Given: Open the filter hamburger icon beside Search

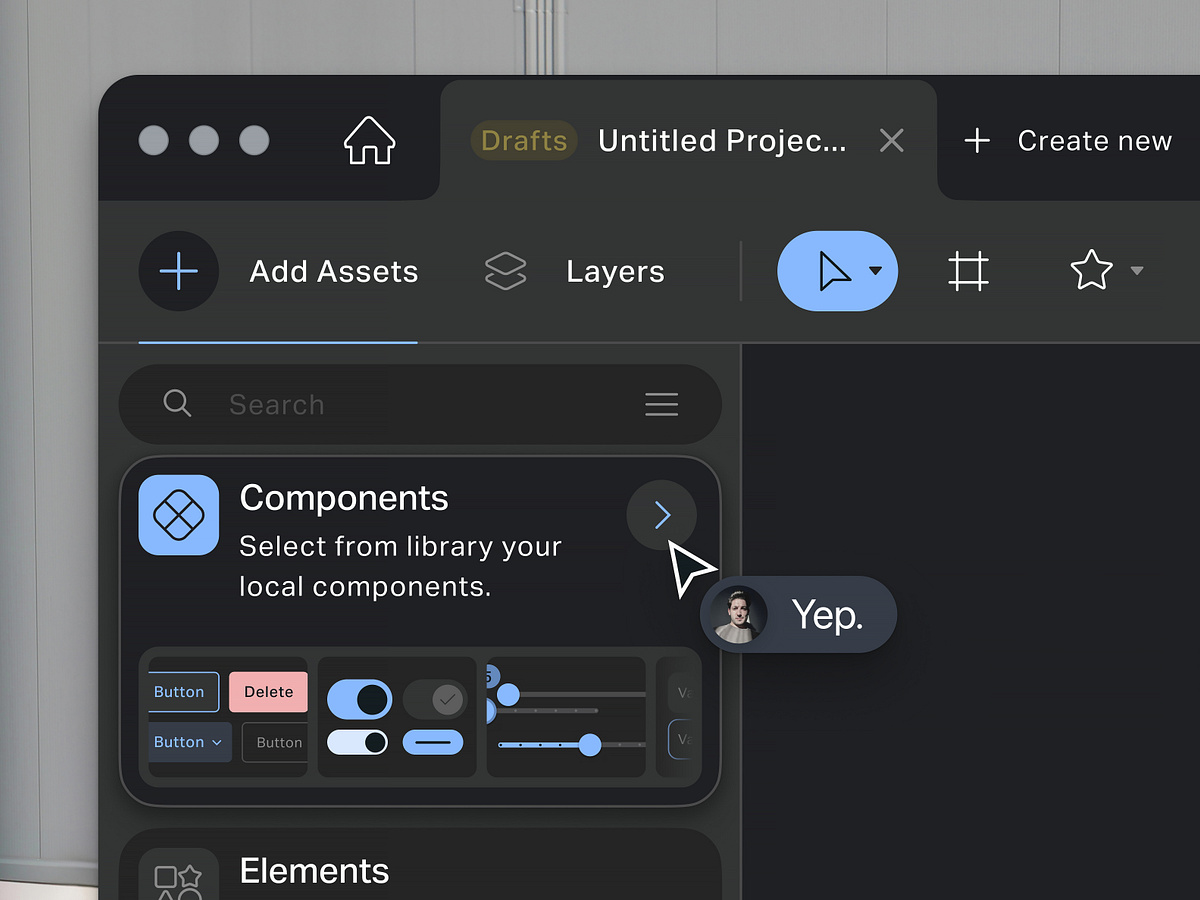Looking at the screenshot, I should click(x=661, y=404).
